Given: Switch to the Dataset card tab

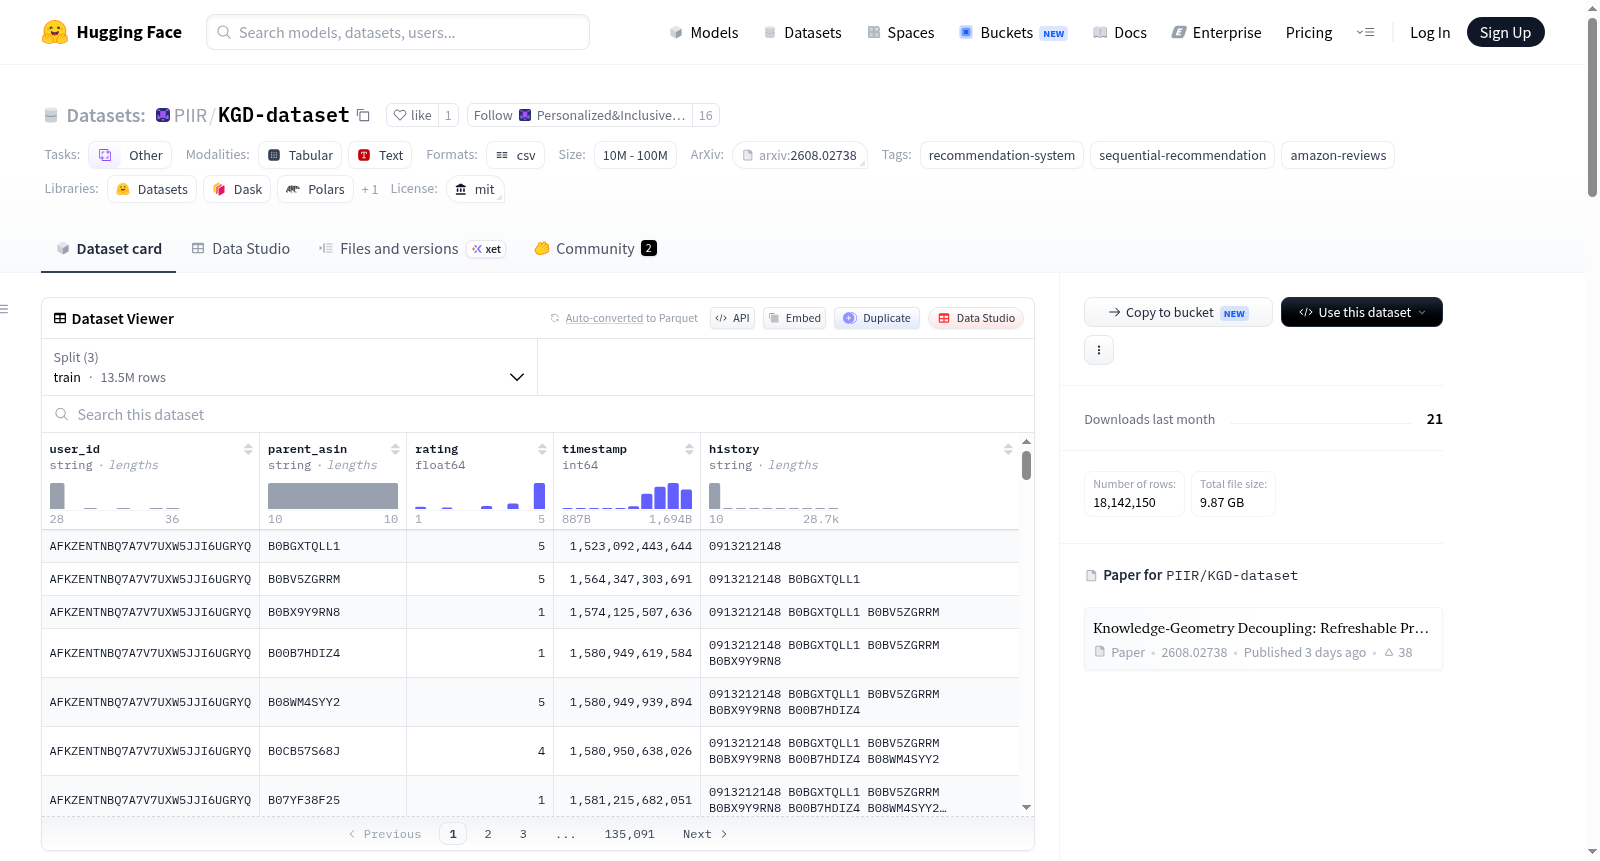Looking at the screenshot, I should pos(109,249).
